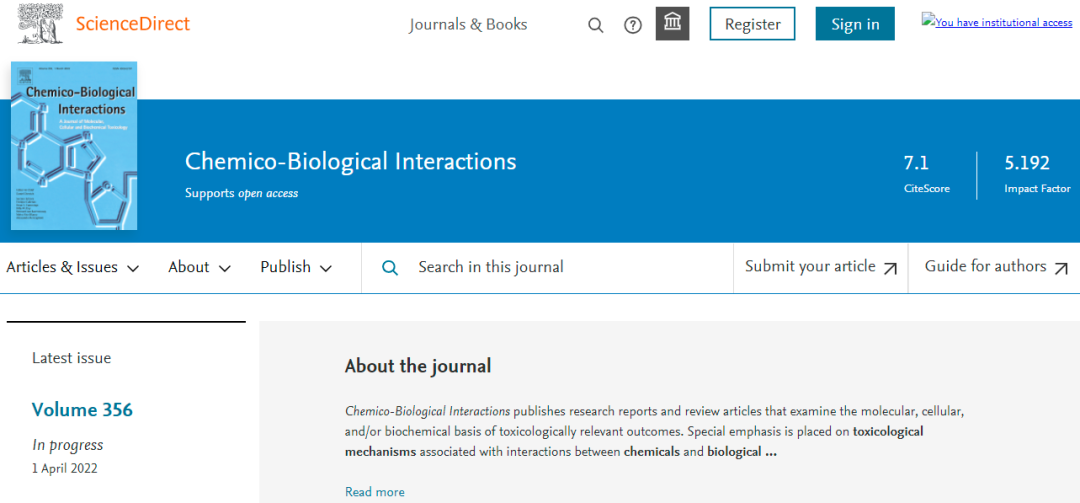This screenshot has height=503, width=1080.
Task: Open the help question mark icon
Action: click(633, 25)
